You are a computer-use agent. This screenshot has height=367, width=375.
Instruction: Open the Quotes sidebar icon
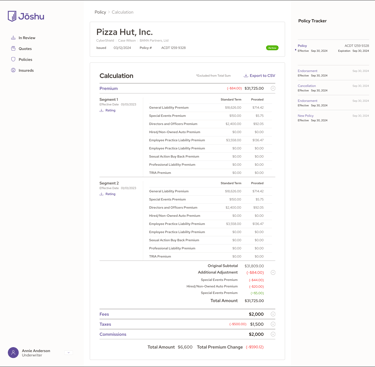13,48
